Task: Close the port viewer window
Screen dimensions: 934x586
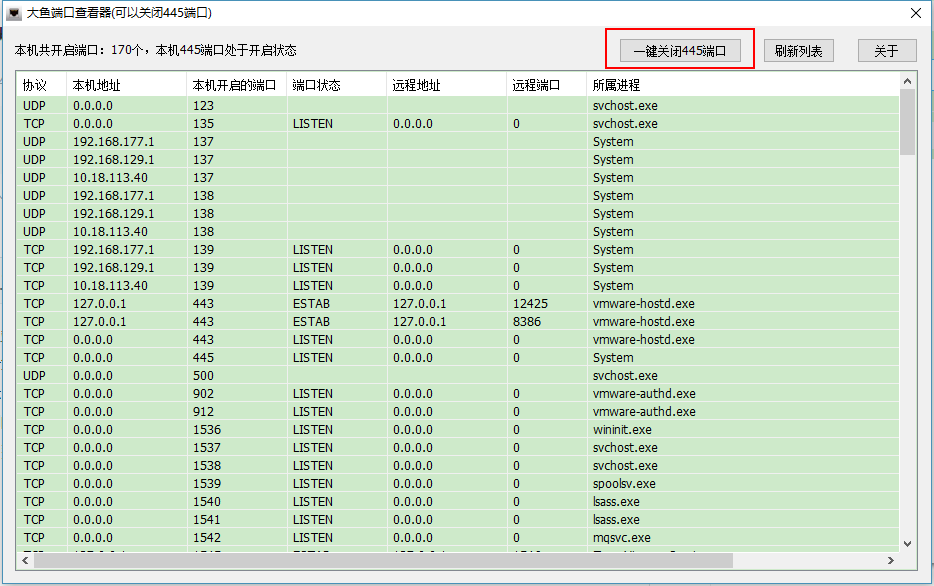Action: point(915,13)
